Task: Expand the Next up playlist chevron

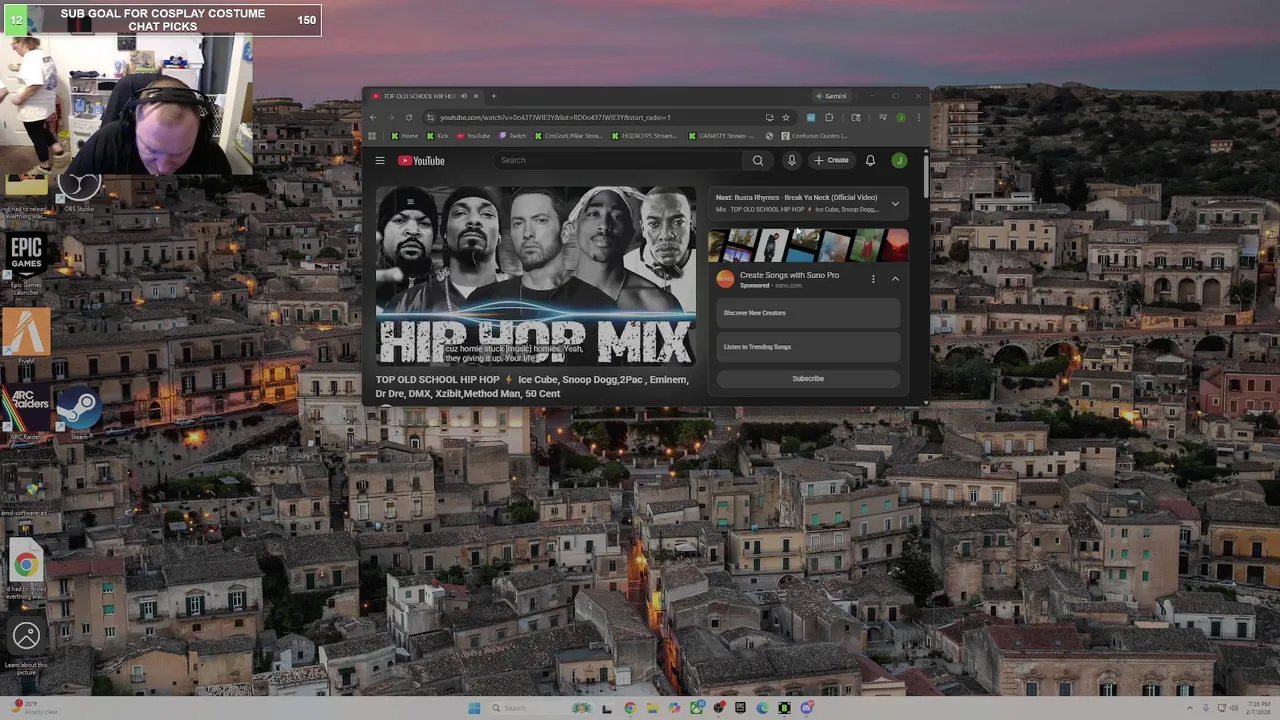Action: click(895, 203)
